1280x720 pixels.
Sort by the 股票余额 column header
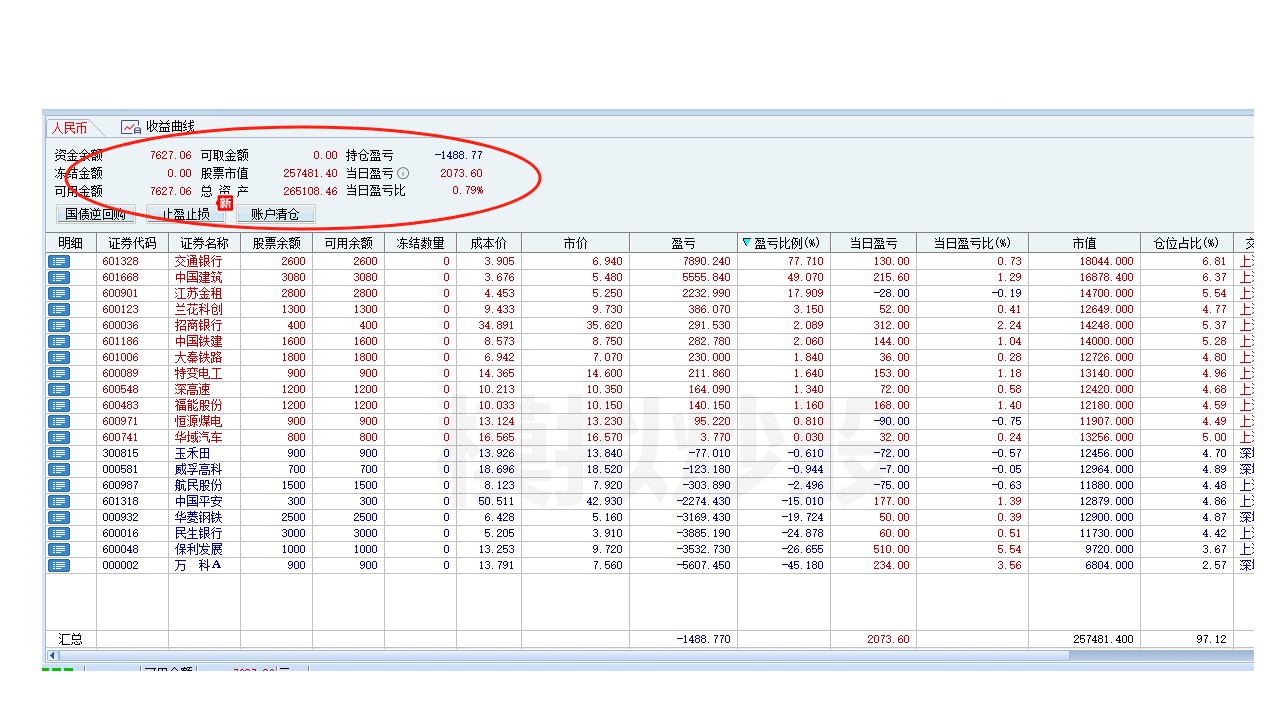coord(277,243)
